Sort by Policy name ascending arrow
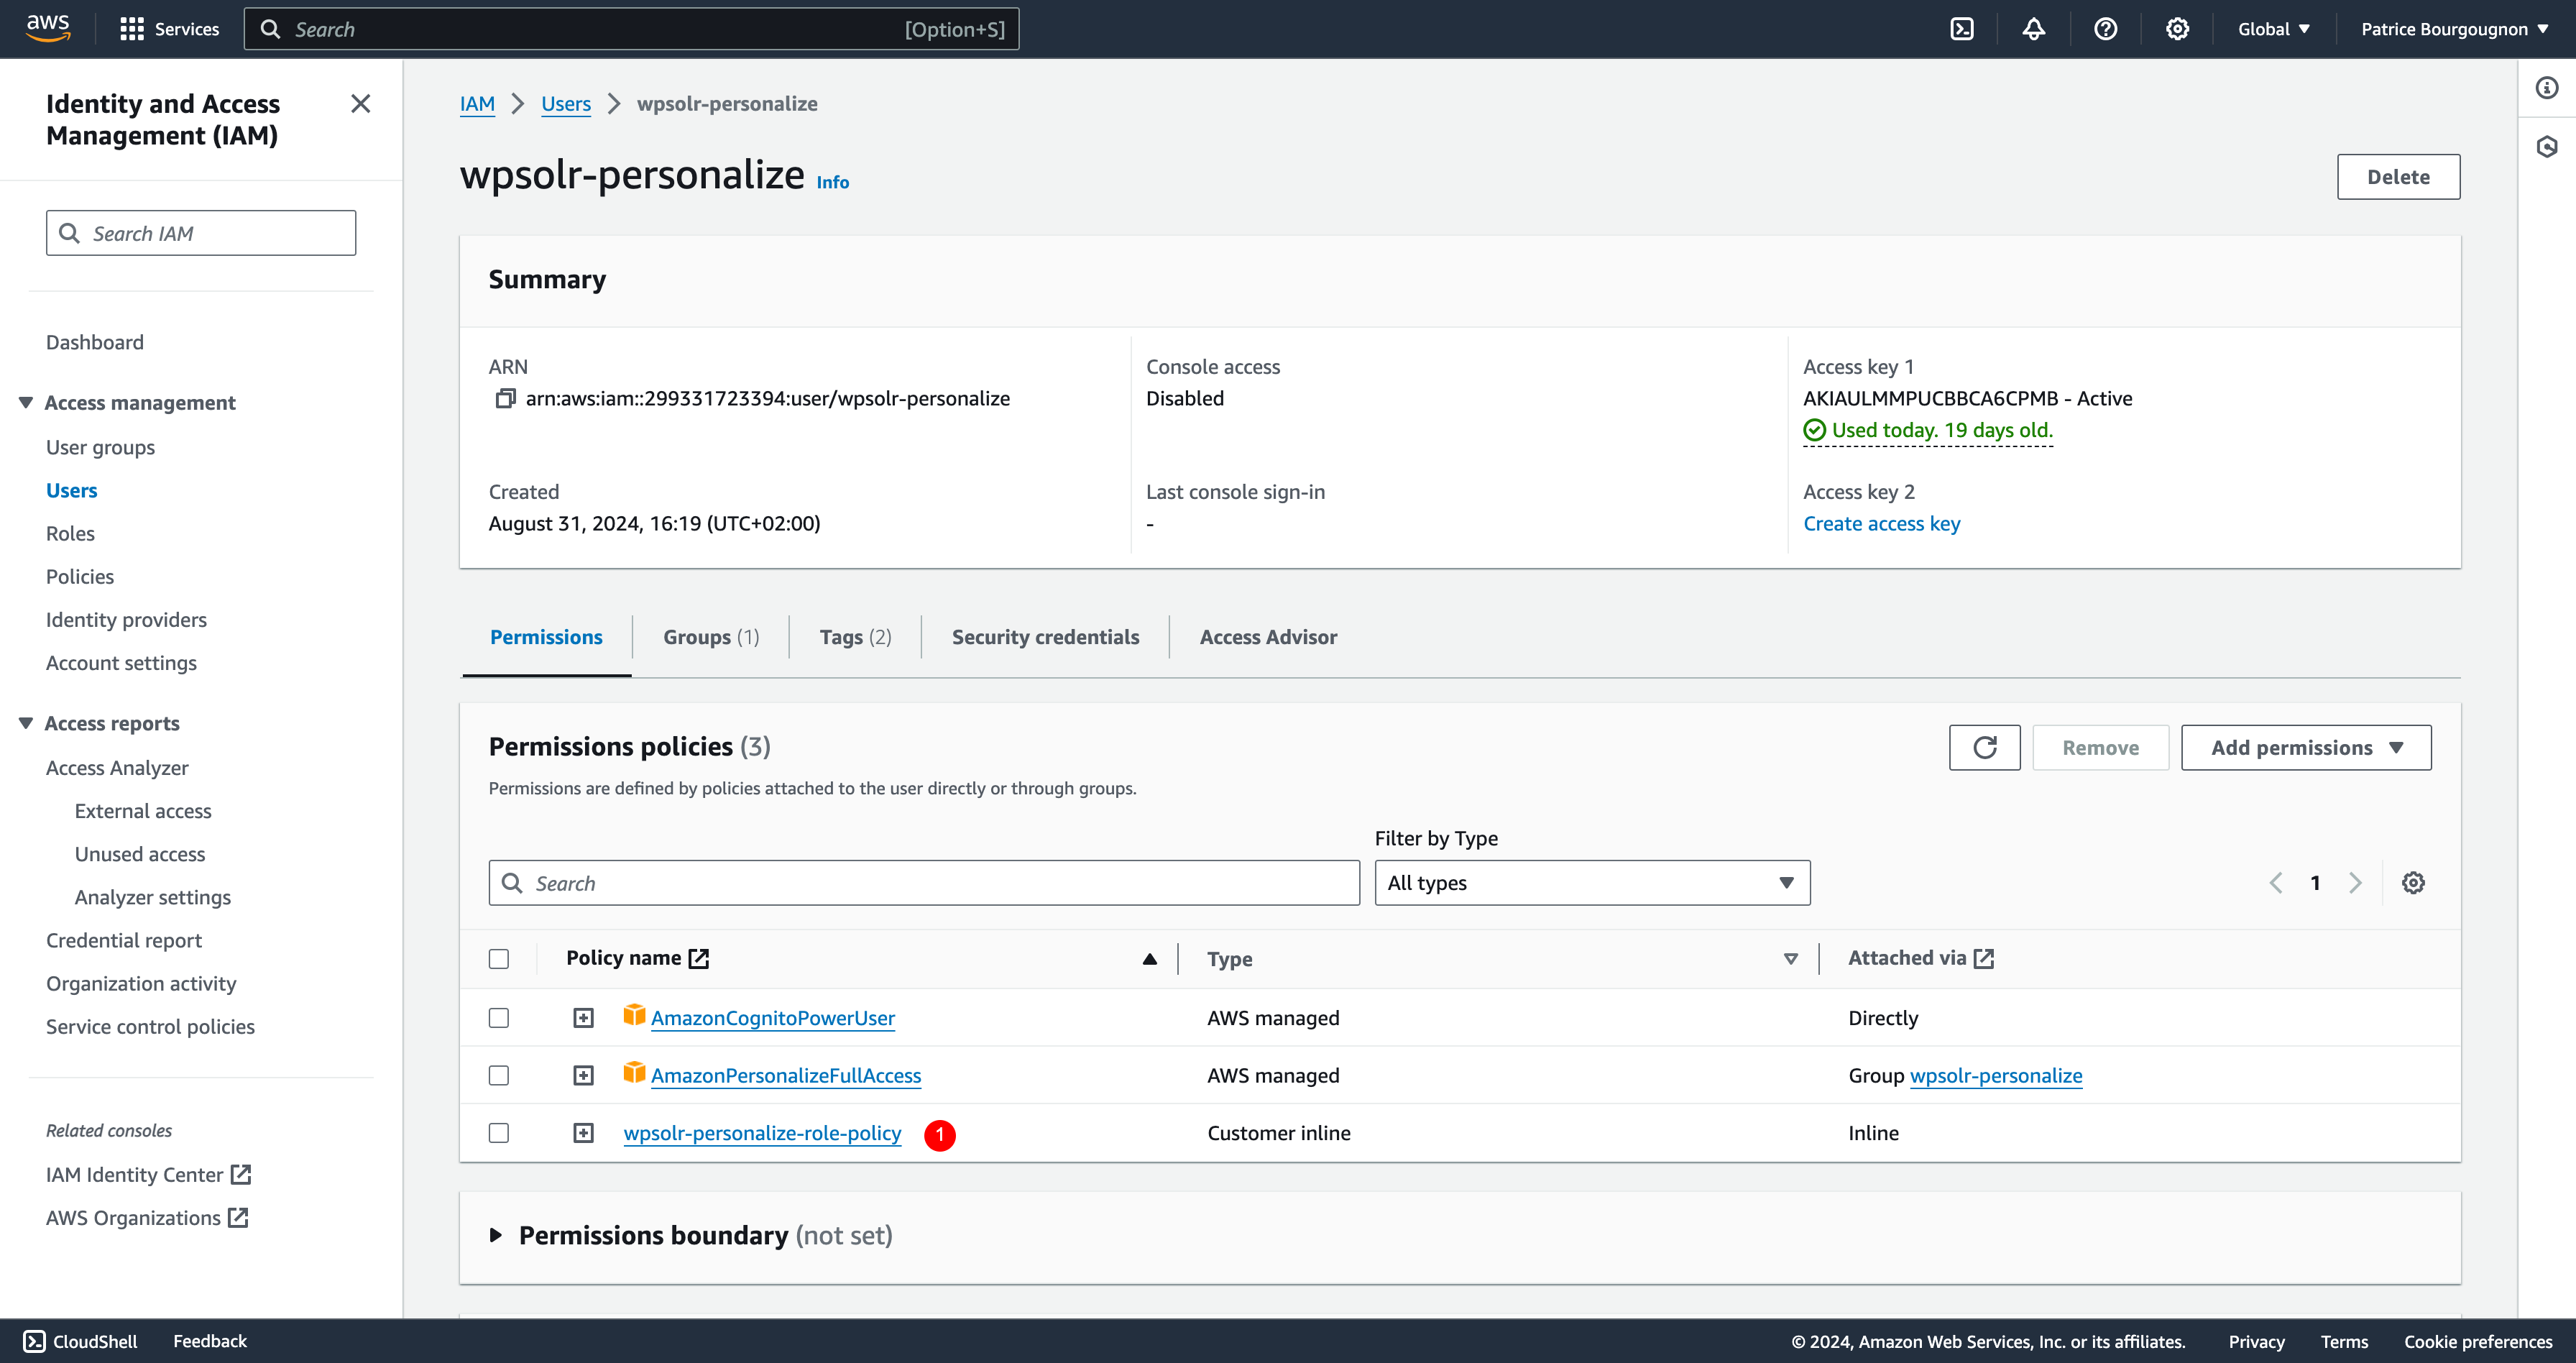The height and width of the screenshot is (1363, 2576). pyautogui.click(x=1150, y=959)
